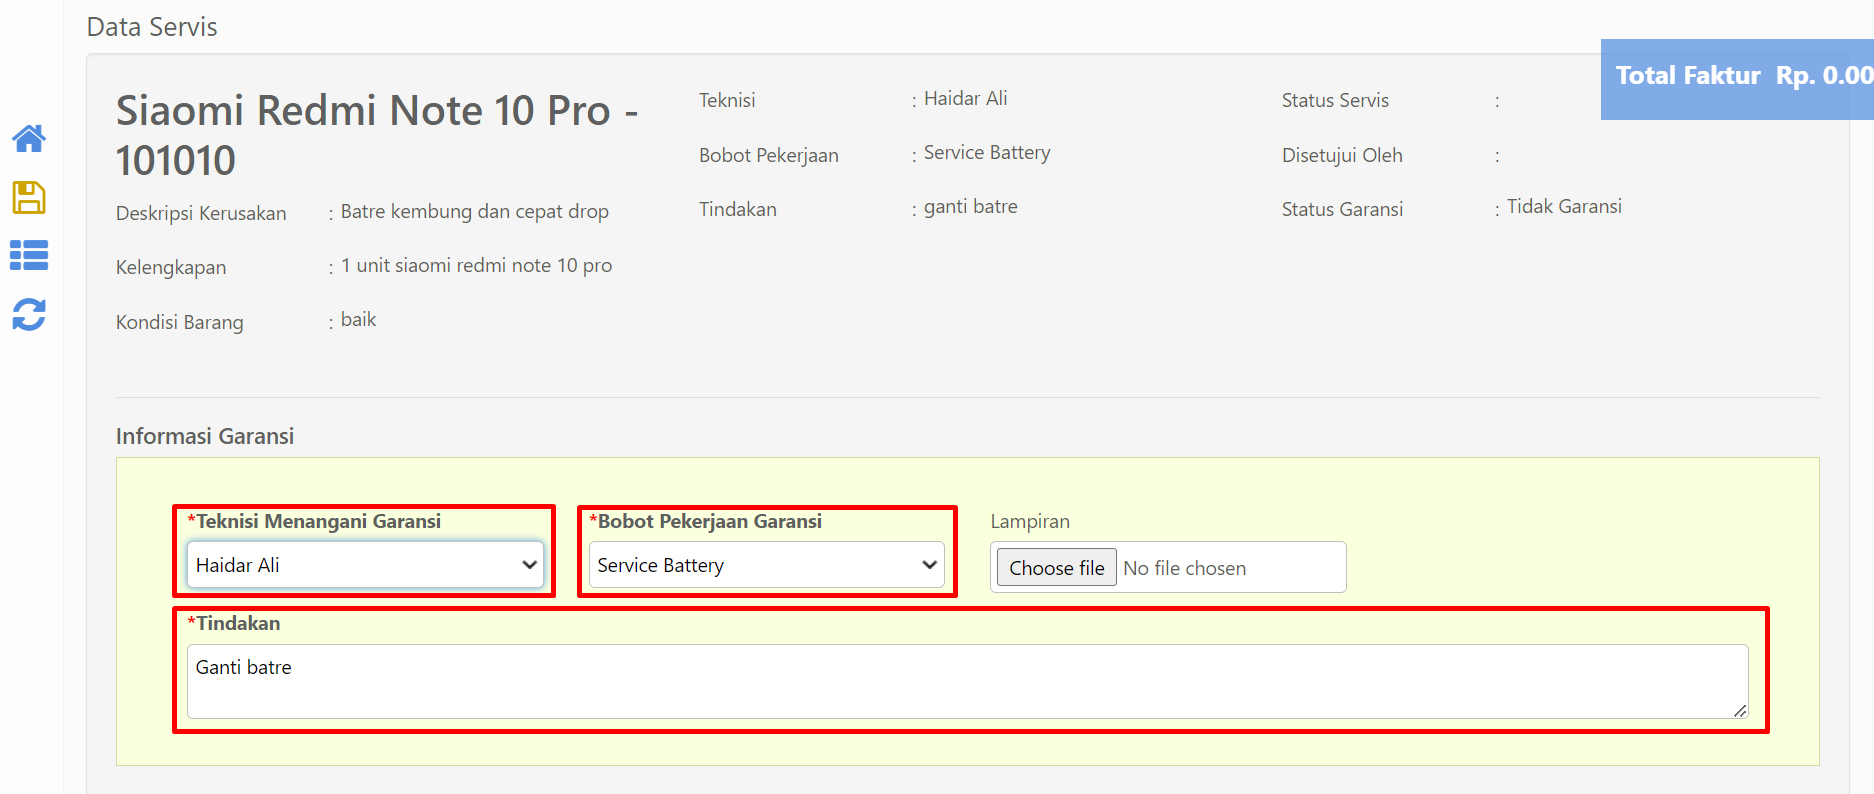The image size is (1874, 794).
Task: Click the 'ganti batre' Tindakan value
Action: click(971, 206)
